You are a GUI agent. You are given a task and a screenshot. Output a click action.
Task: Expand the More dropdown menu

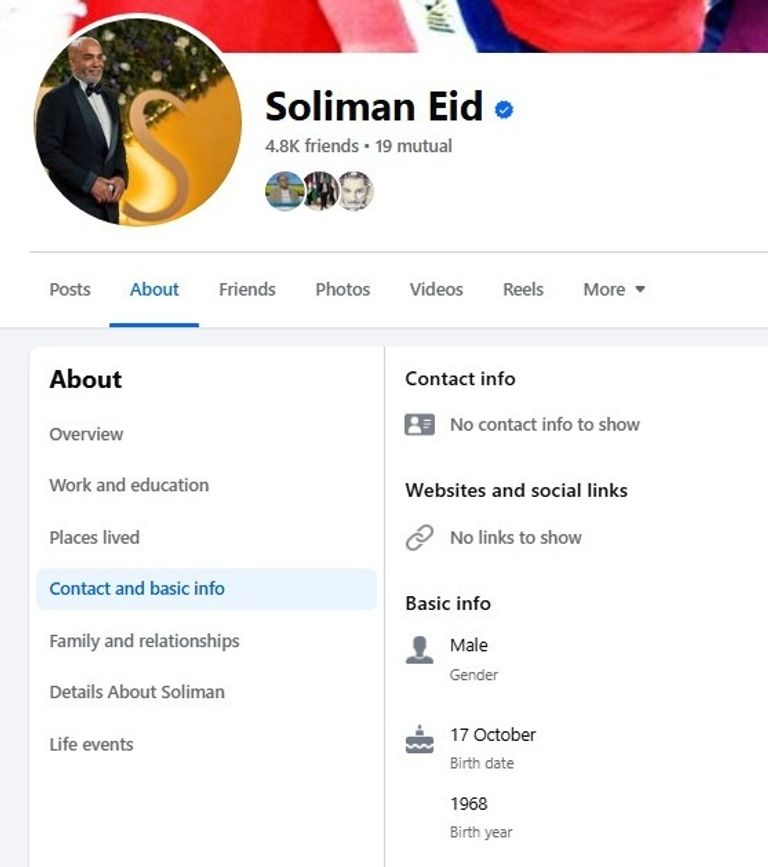pos(614,290)
